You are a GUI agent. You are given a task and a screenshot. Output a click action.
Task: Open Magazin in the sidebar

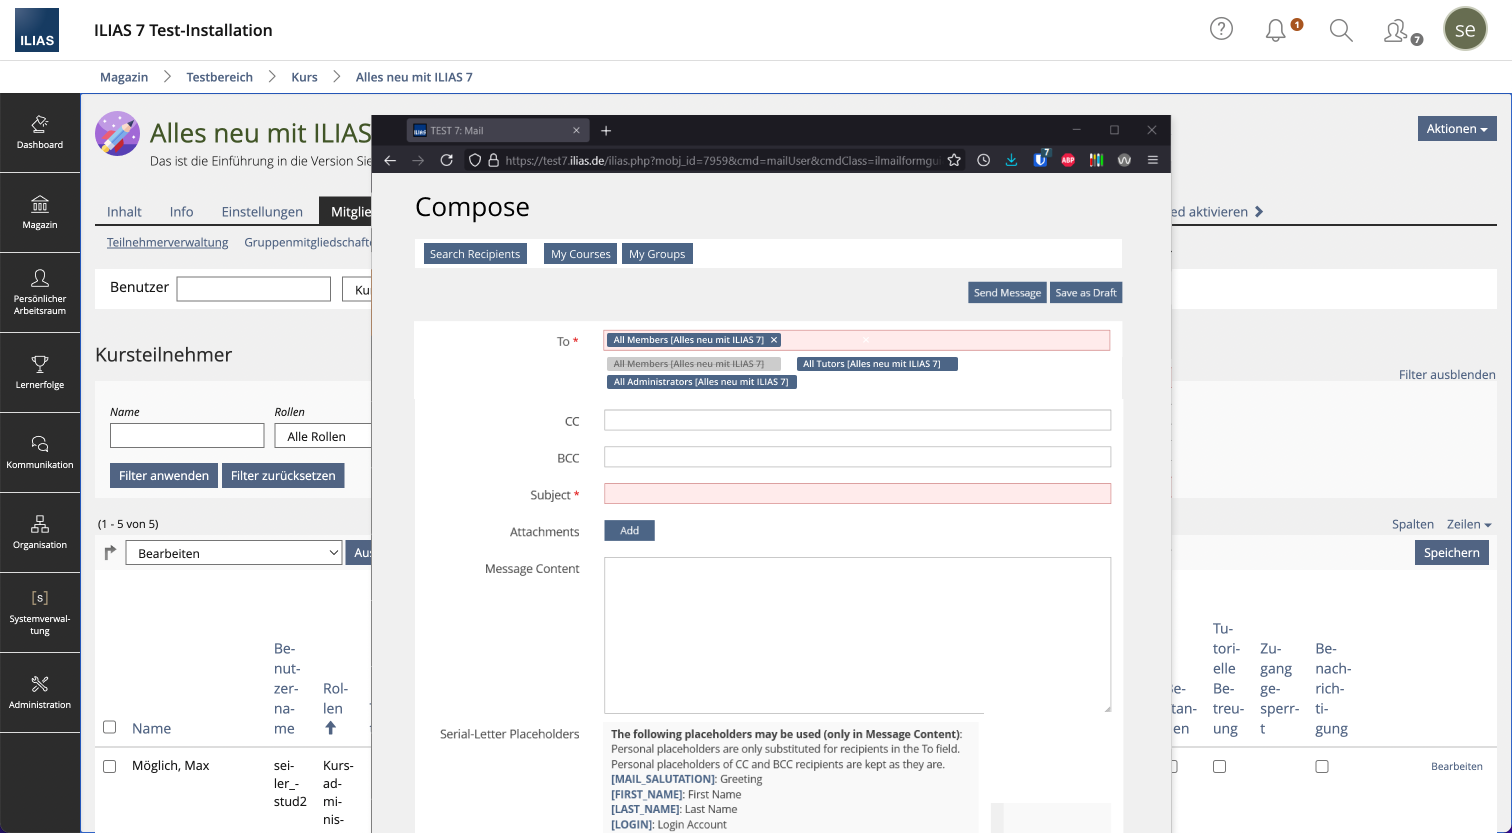pyautogui.click(x=40, y=212)
